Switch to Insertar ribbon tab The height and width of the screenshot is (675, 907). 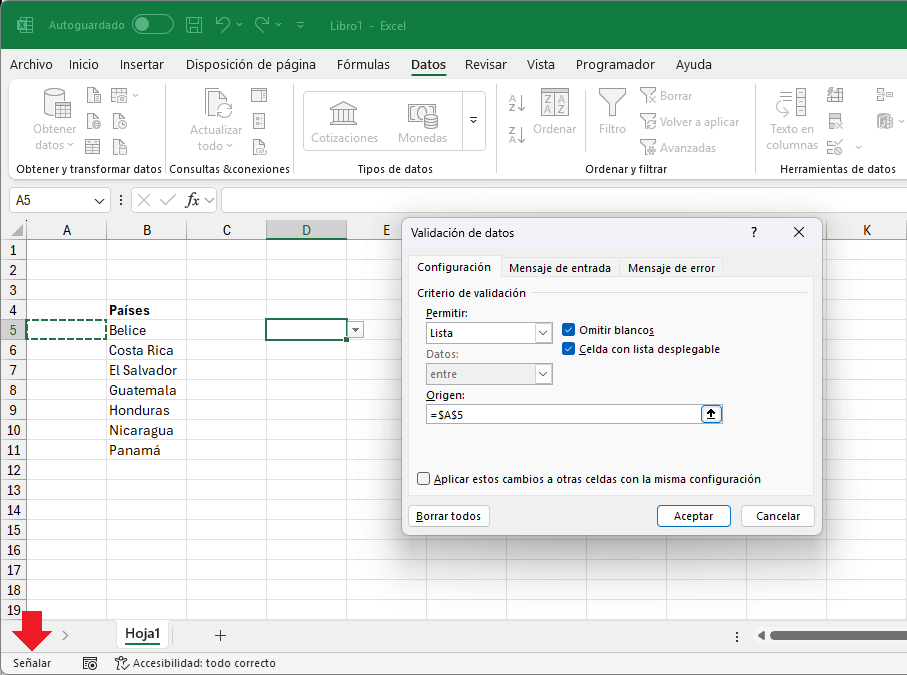[142, 64]
